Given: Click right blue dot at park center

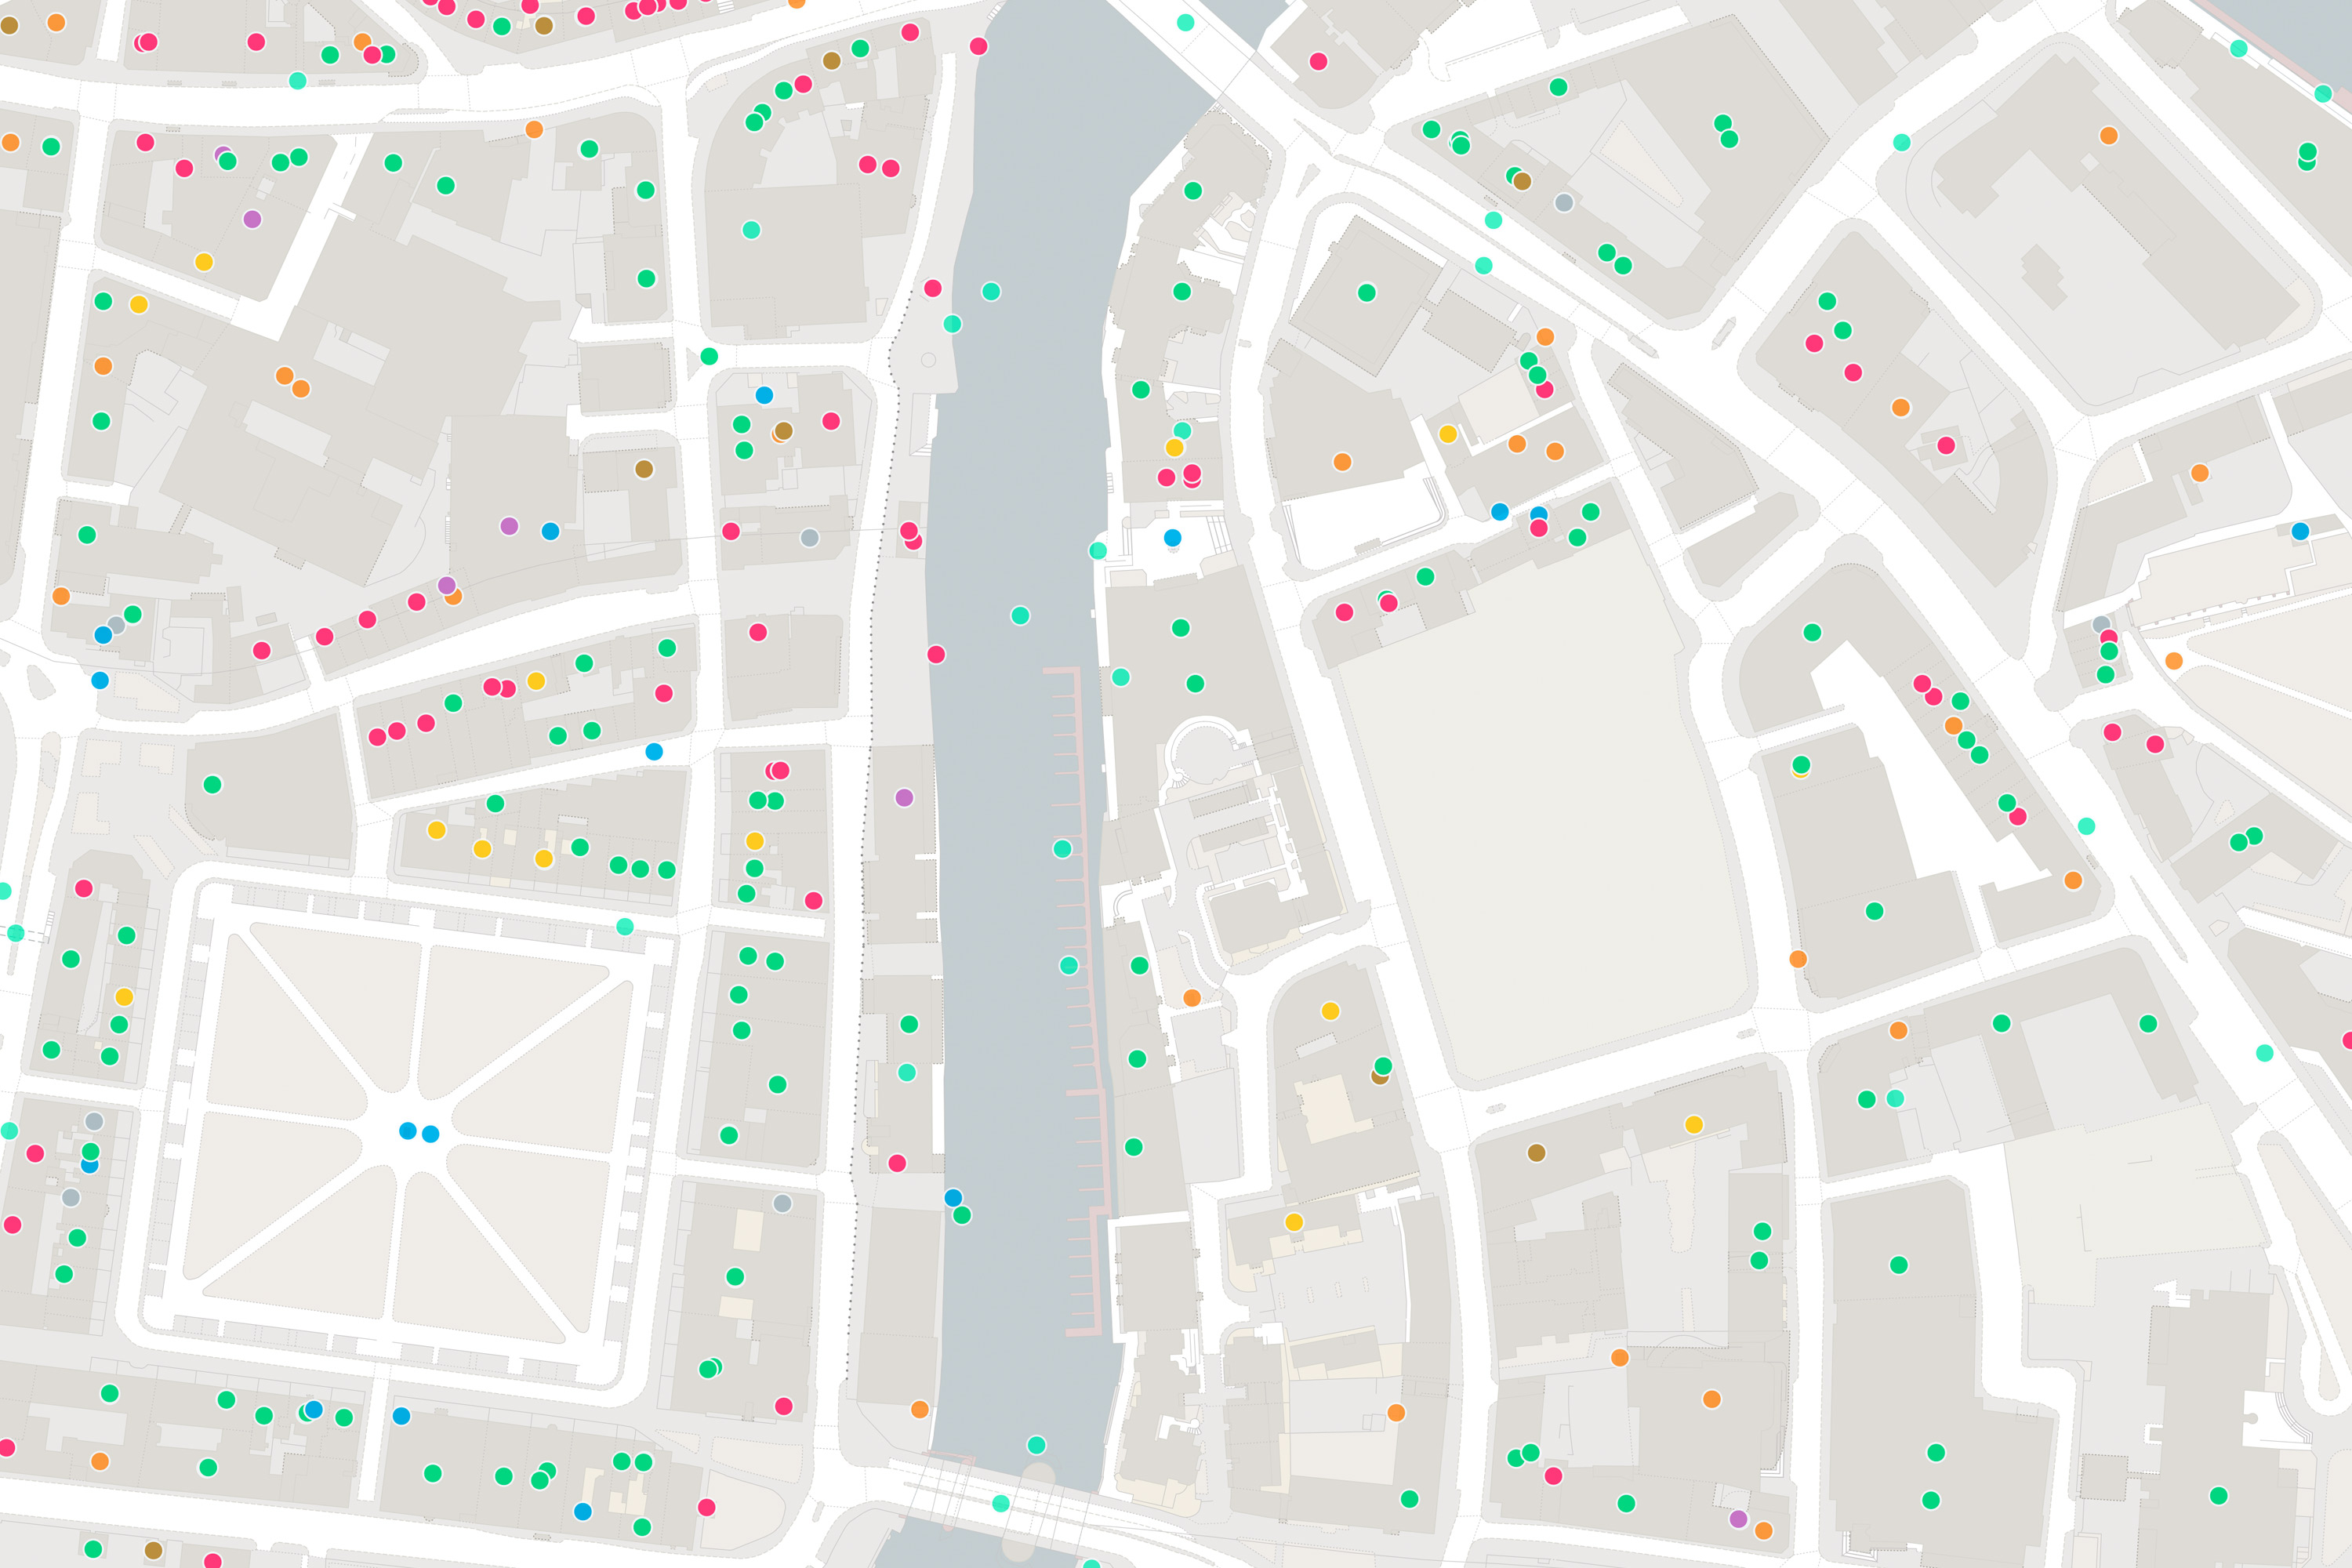Looking at the screenshot, I should pyautogui.click(x=431, y=1133).
